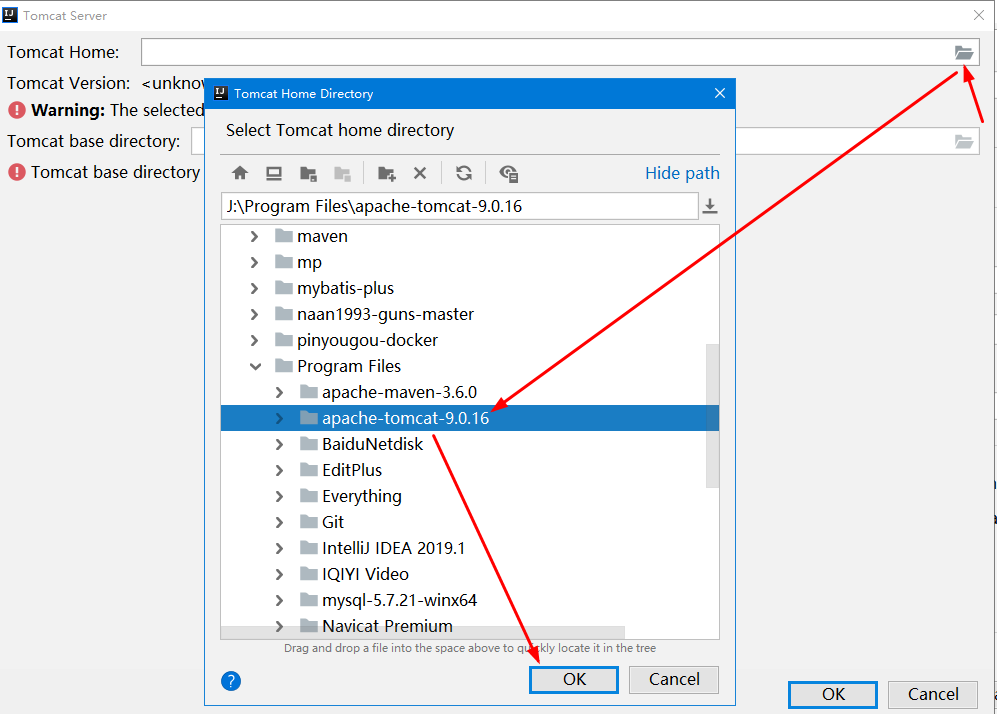997x714 pixels.
Task: Click the Desktop directory toolbar icon
Action: (x=274, y=173)
